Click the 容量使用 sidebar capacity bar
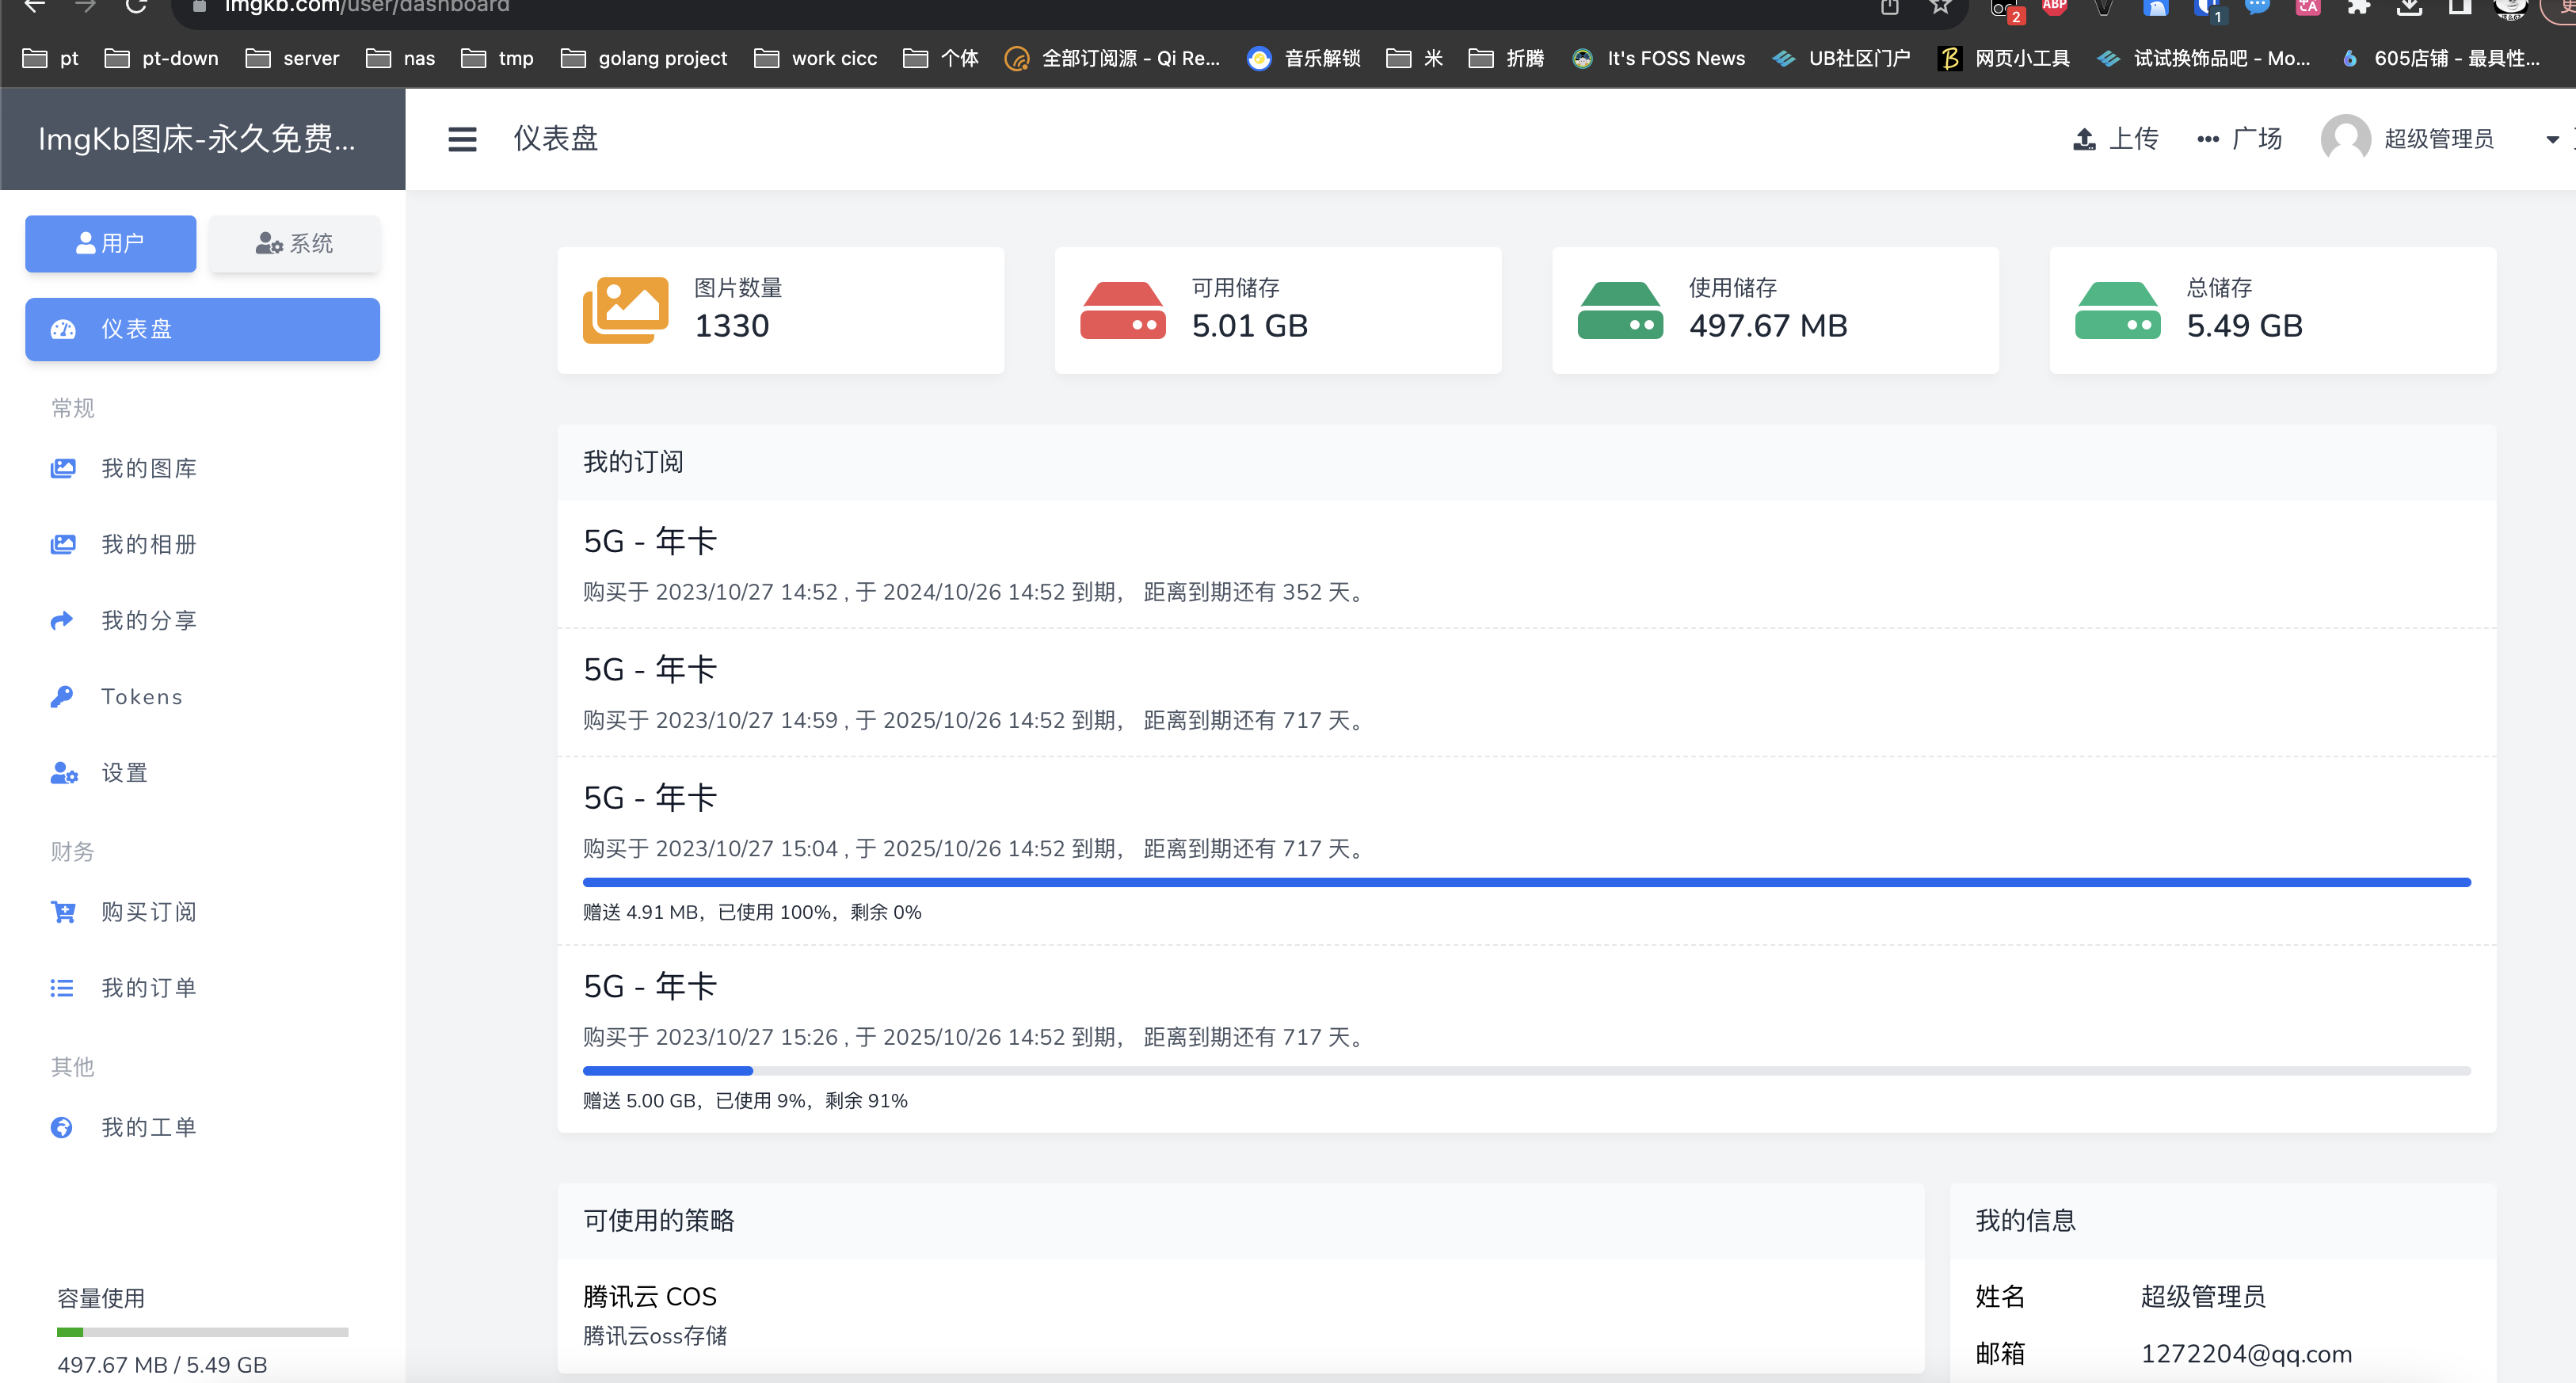Screen dimensions: 2576x1383 click(202, 1332)
